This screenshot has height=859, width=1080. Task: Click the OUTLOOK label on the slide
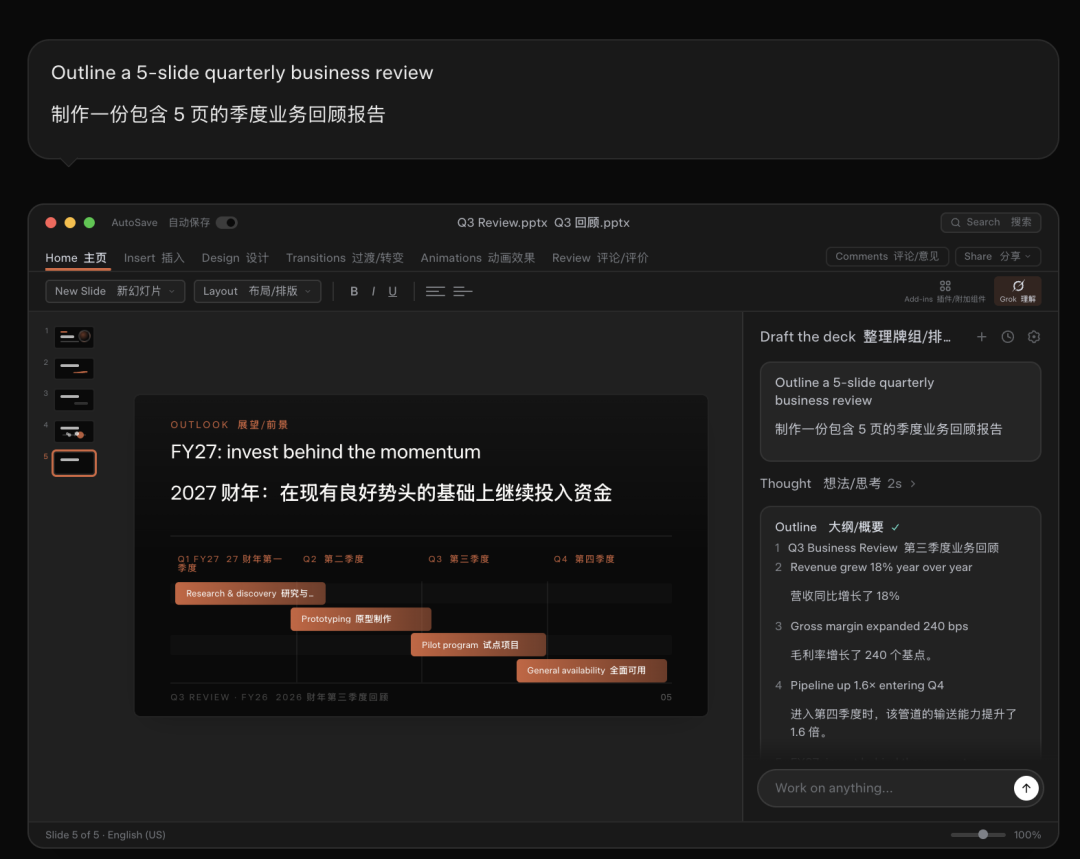(200, 425)
